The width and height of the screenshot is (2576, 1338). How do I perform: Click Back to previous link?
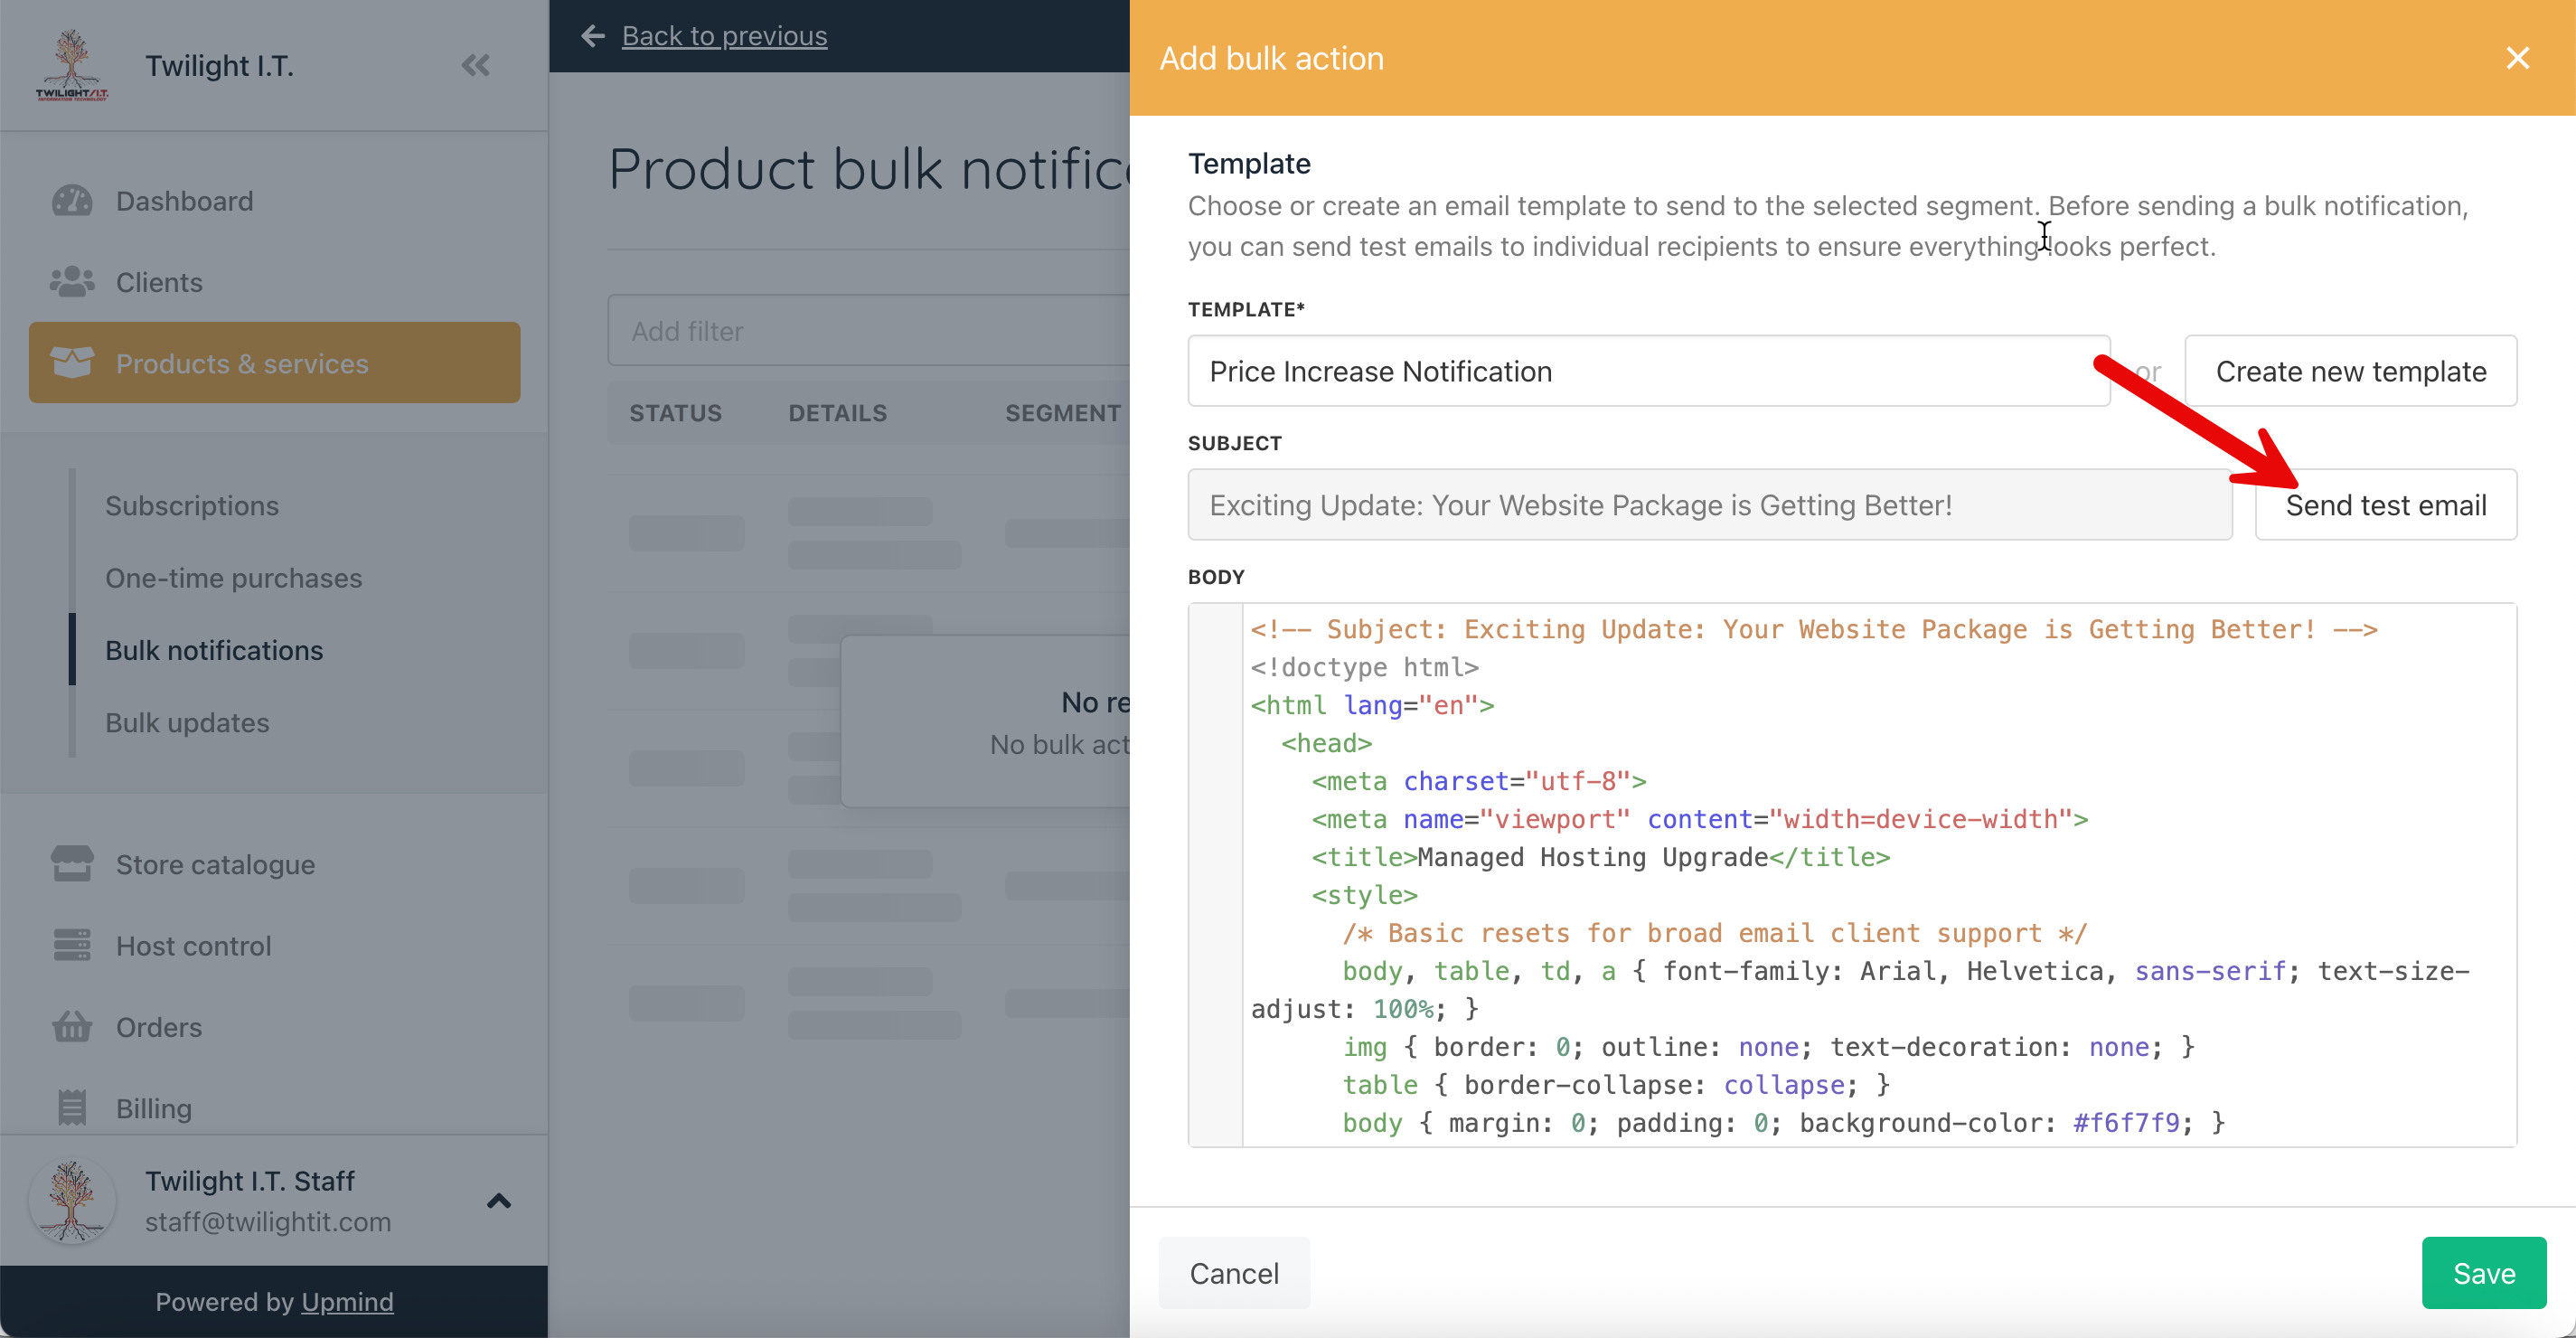[724, 36]
